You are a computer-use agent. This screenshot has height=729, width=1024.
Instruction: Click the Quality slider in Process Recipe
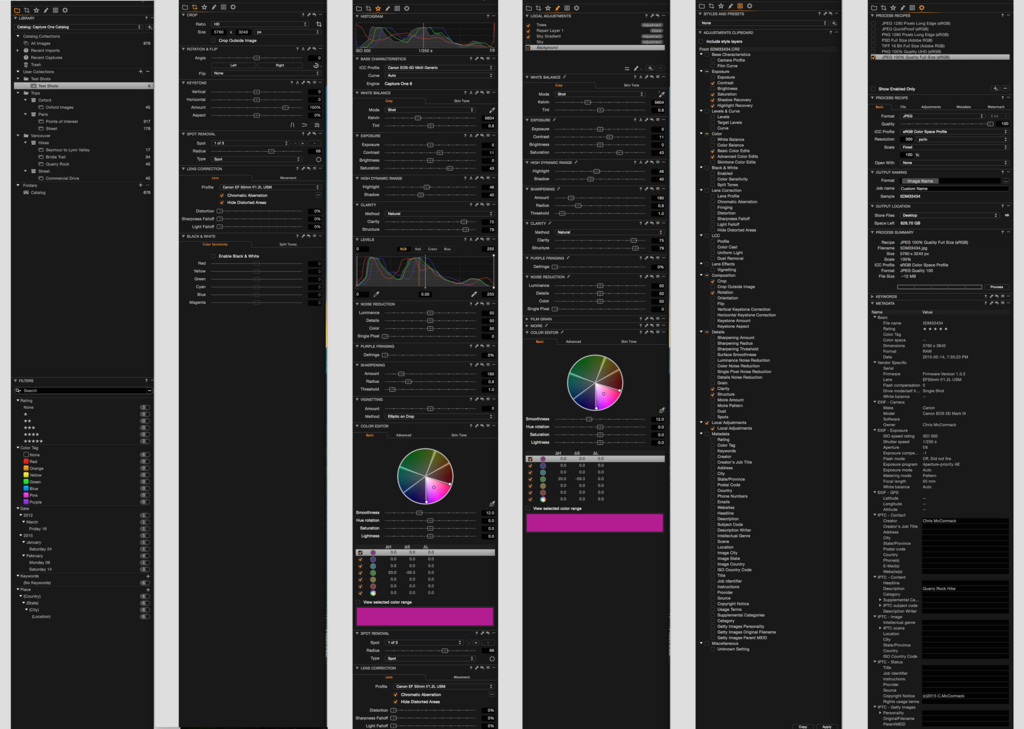coord(946,123)
